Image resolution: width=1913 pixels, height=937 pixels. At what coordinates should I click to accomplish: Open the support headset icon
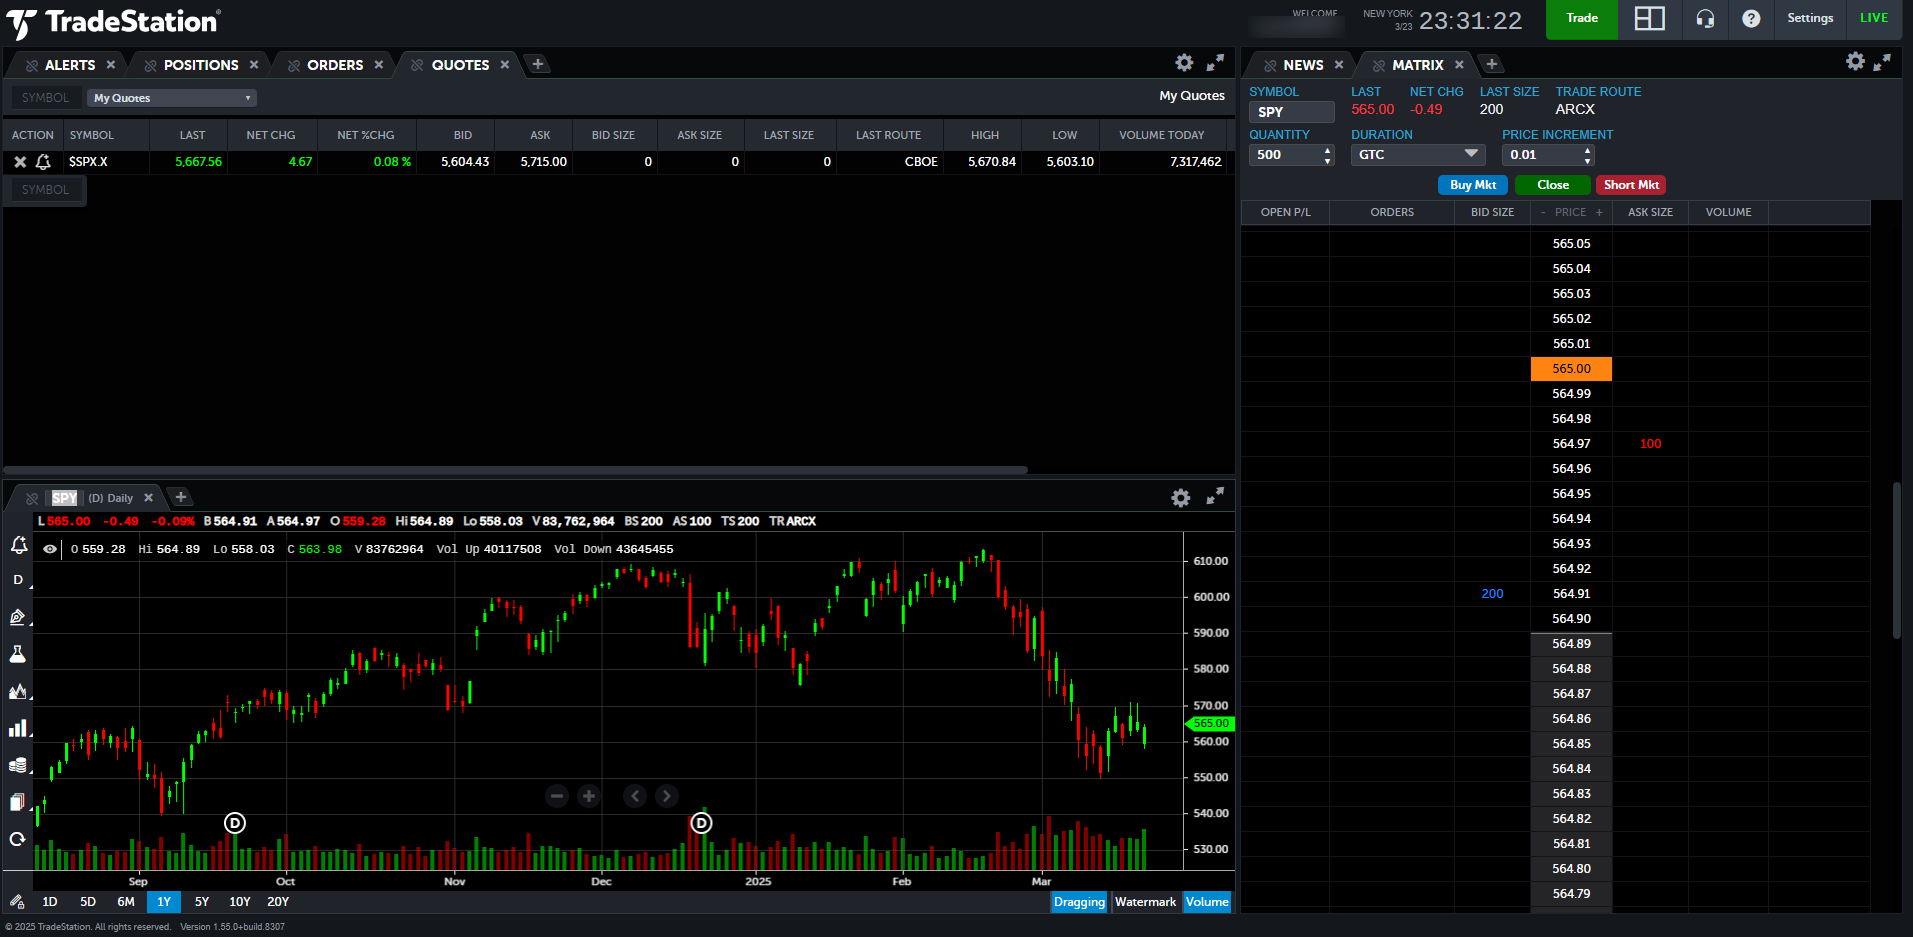[x=1705, y=18]
